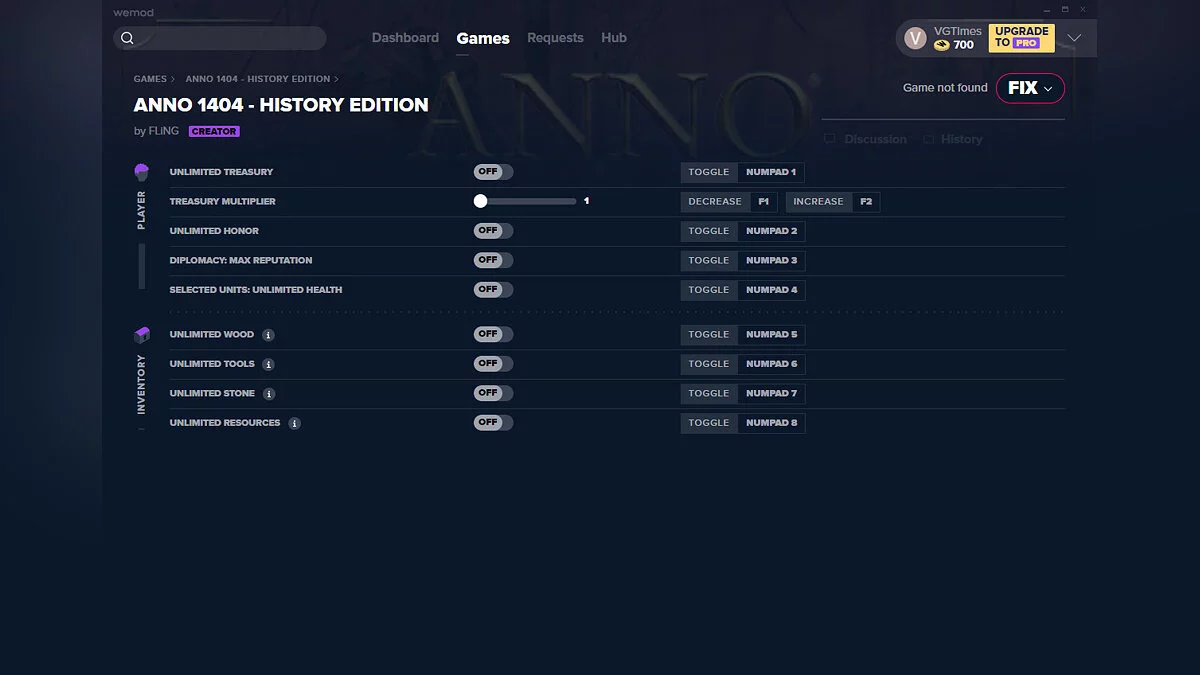This screenshot has height=675, width=1200.
Task: Select the Player section icon in sidebar
Action: point(141,171)
